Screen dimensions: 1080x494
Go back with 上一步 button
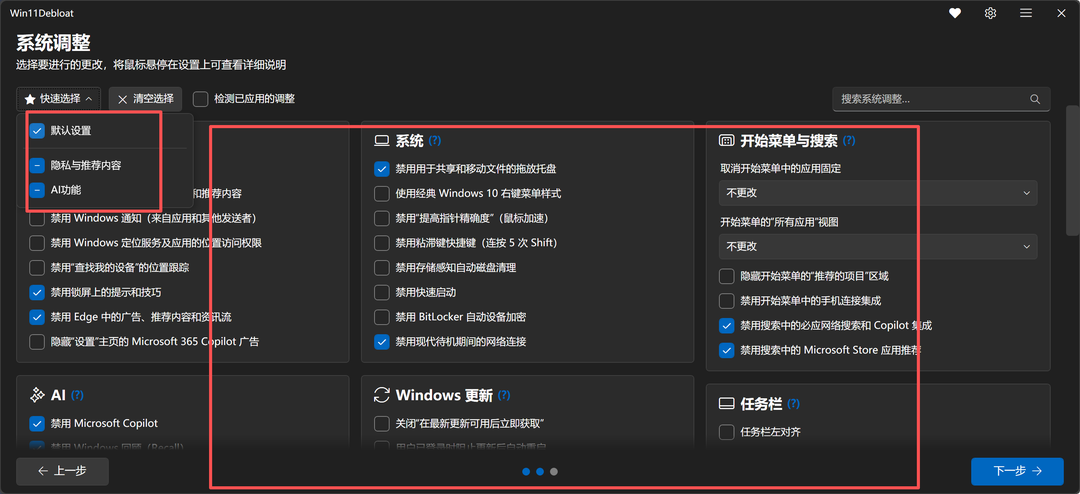pyautogui.click(x=63, y=471)
